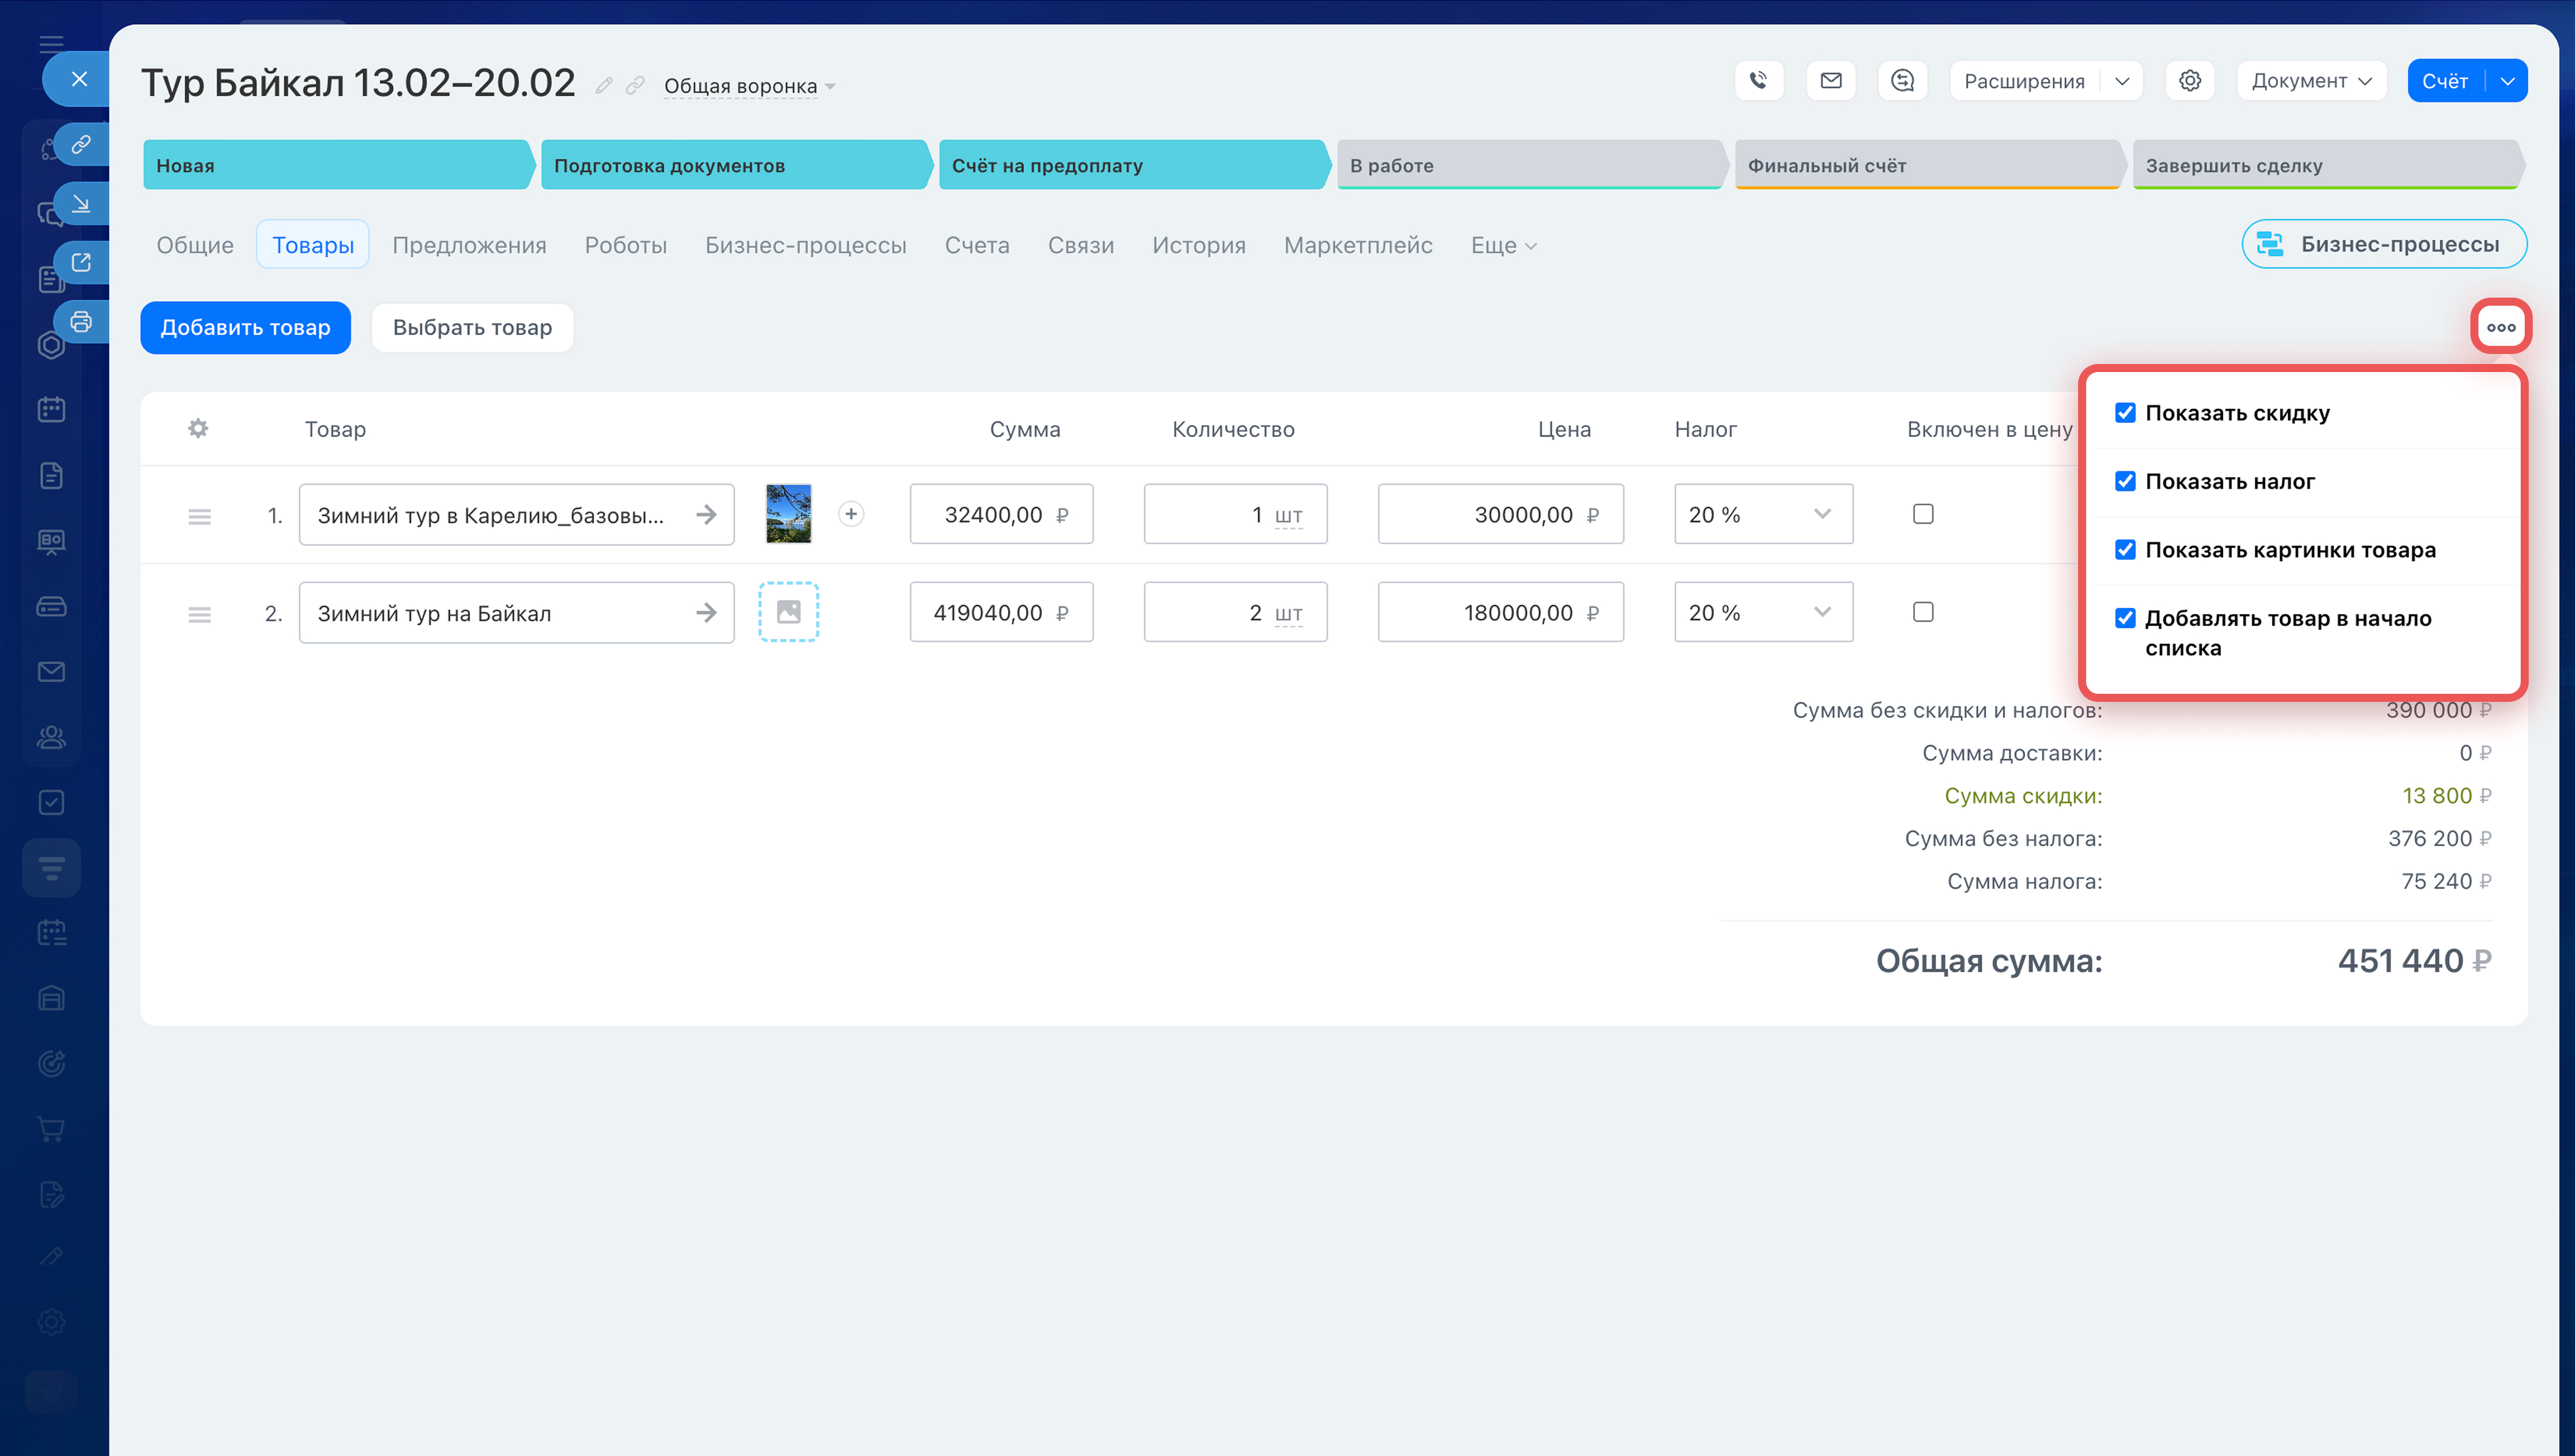
Task: Switch to the Предложения tab
Action: pyautogui.click(x=469, y=245)
